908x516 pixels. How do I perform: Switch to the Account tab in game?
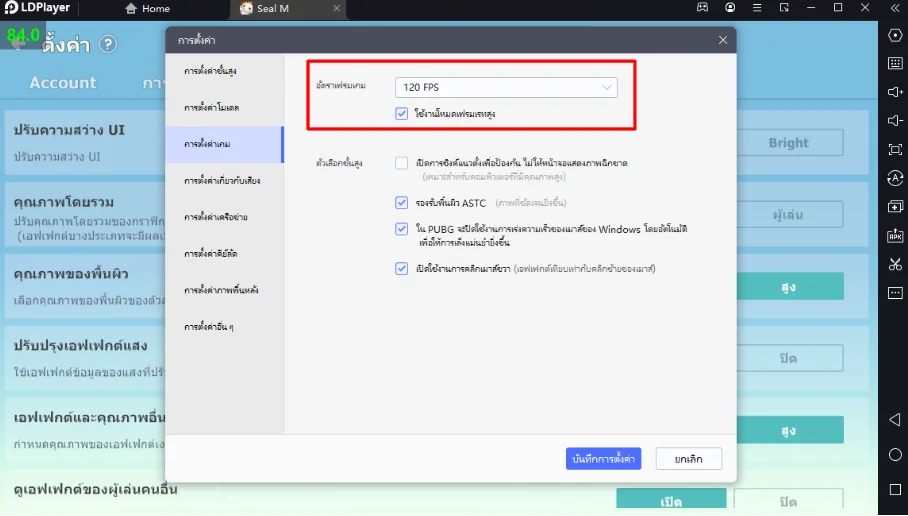coord(63,83)
